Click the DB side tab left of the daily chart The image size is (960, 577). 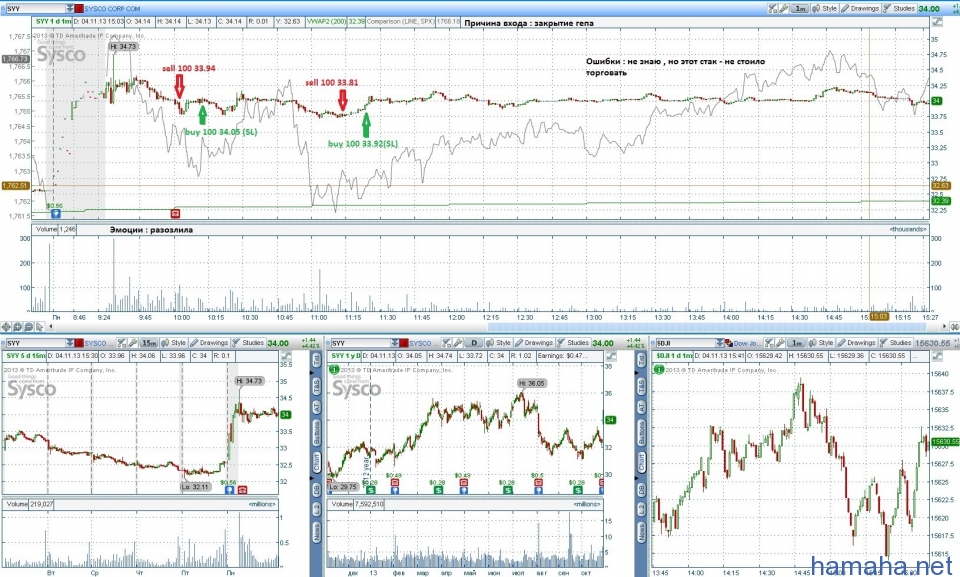coord(317,489)
